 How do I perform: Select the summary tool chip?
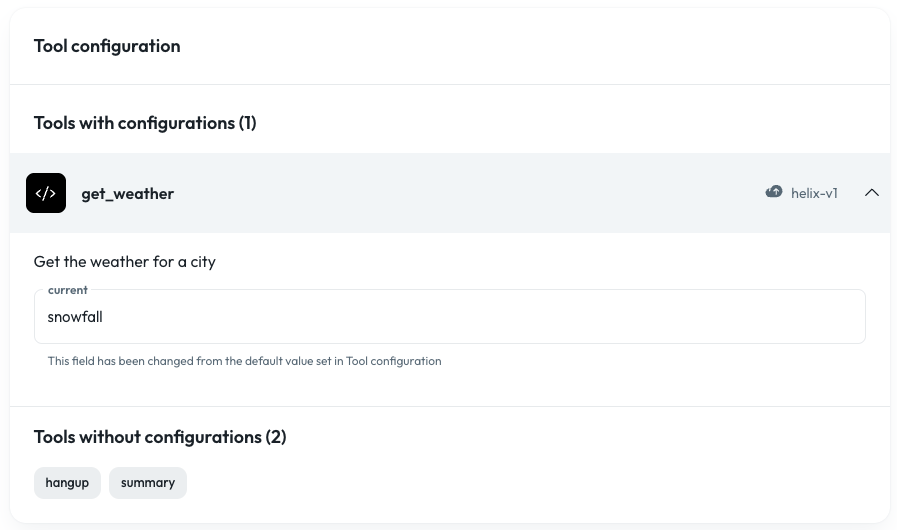[148, 482]
